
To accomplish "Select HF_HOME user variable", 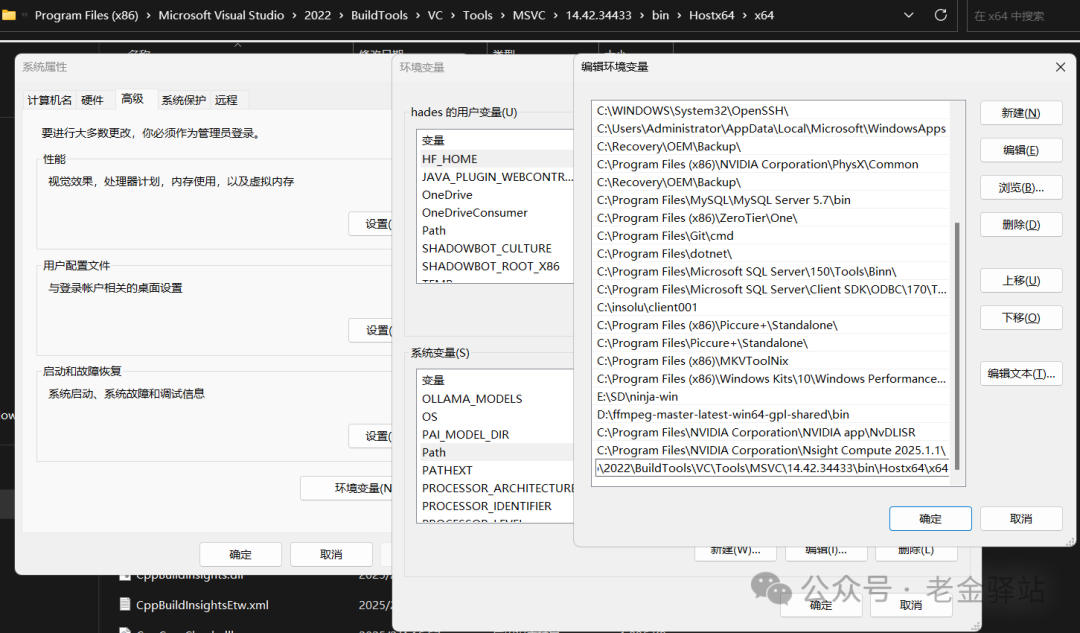I will point(496,158).
